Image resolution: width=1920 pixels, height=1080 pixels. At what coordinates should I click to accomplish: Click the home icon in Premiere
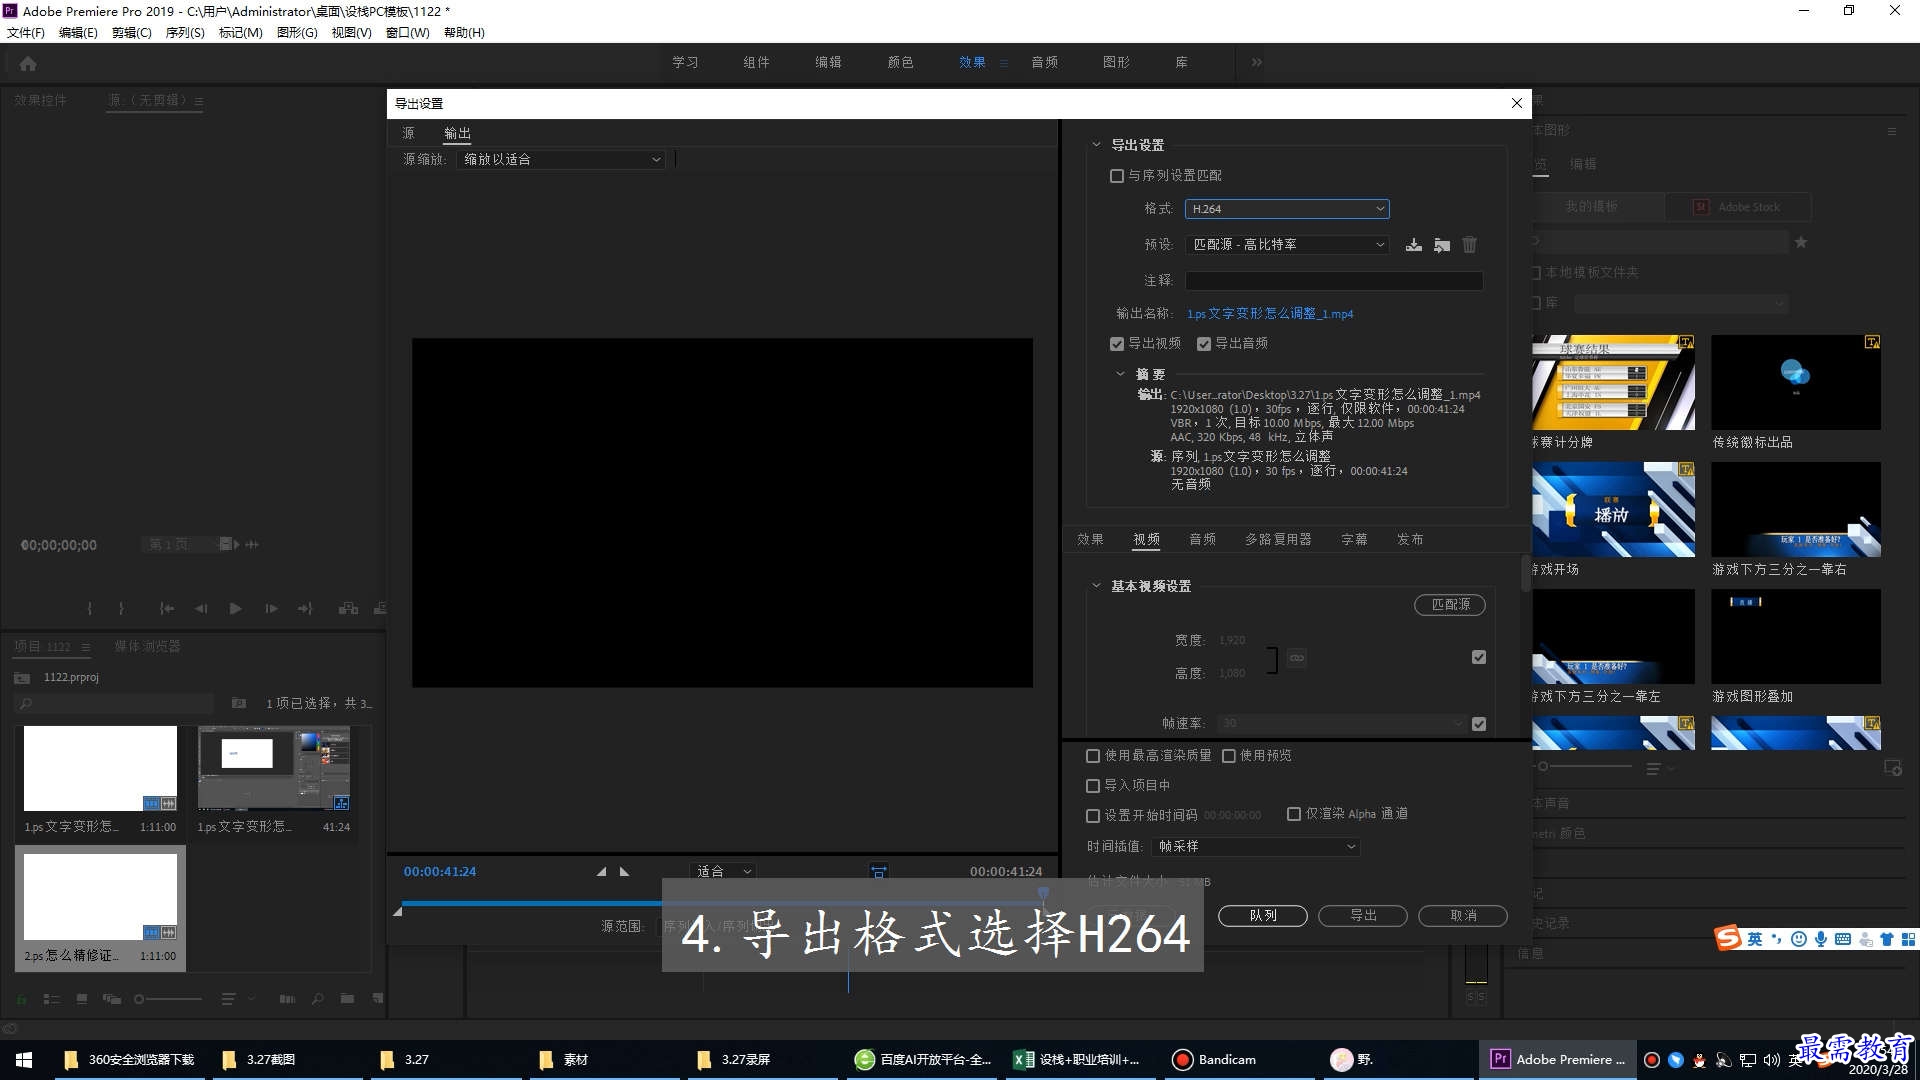pos(28,63)
